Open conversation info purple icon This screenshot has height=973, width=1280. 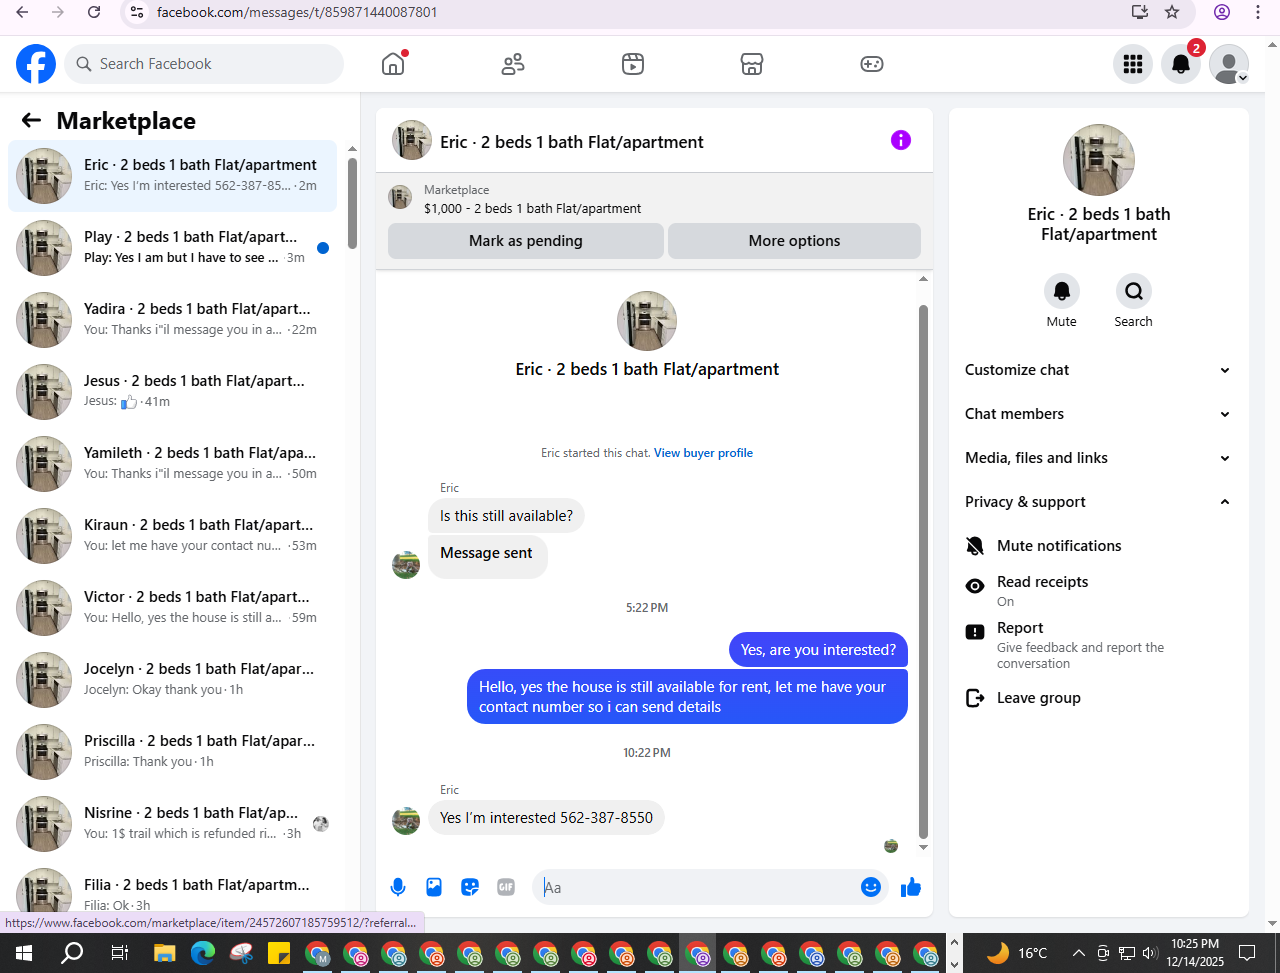coord(901,140)
